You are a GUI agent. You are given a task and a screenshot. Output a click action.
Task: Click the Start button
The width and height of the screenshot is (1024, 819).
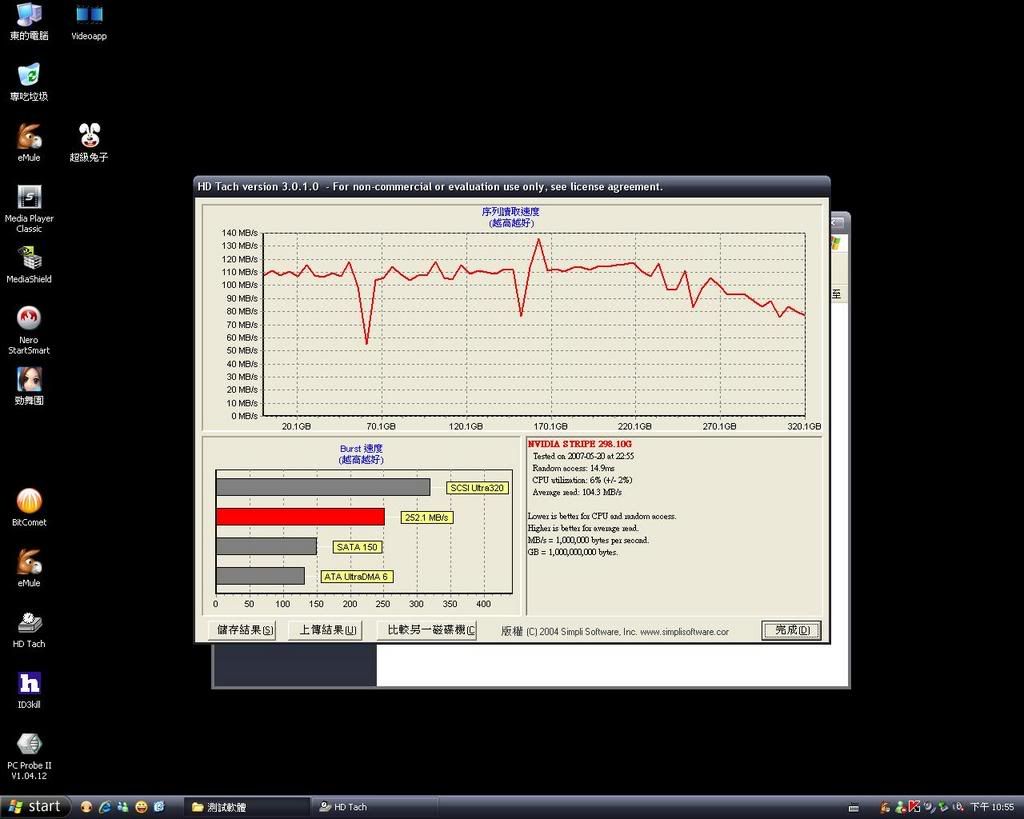[x=35, y=807]
